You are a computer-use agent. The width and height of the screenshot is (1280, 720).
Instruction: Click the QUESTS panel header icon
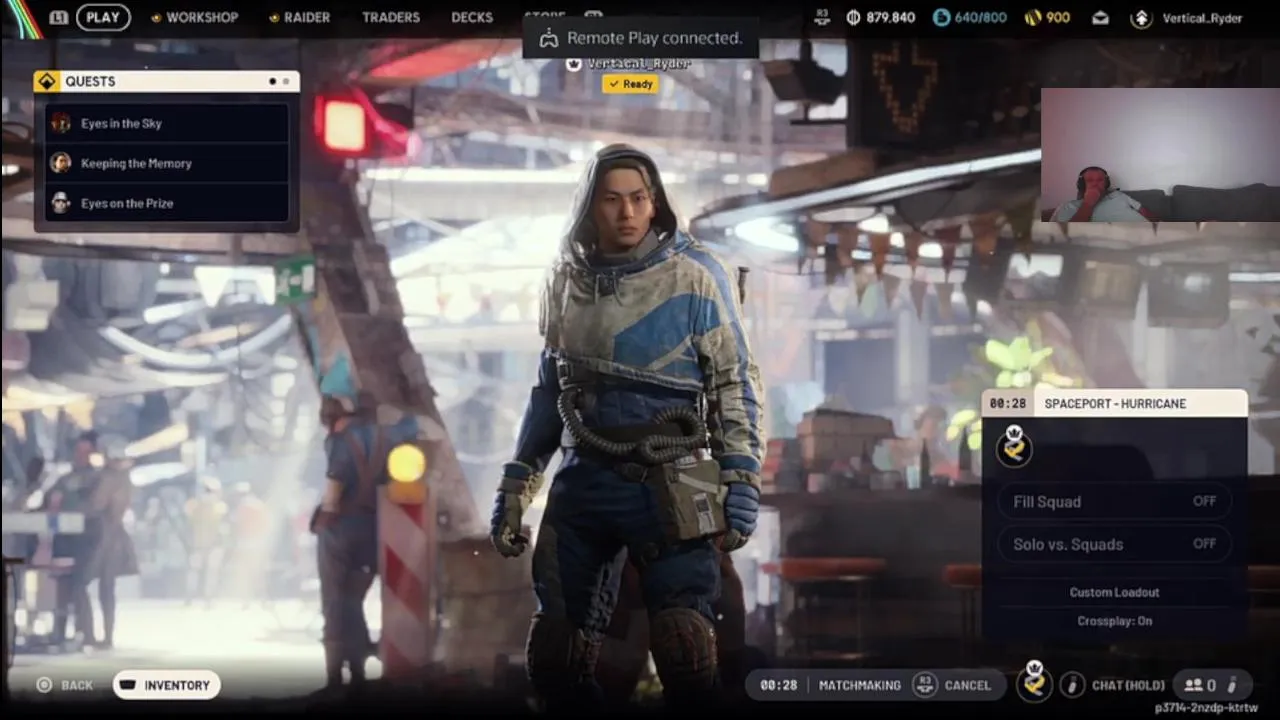click(47, 81)
